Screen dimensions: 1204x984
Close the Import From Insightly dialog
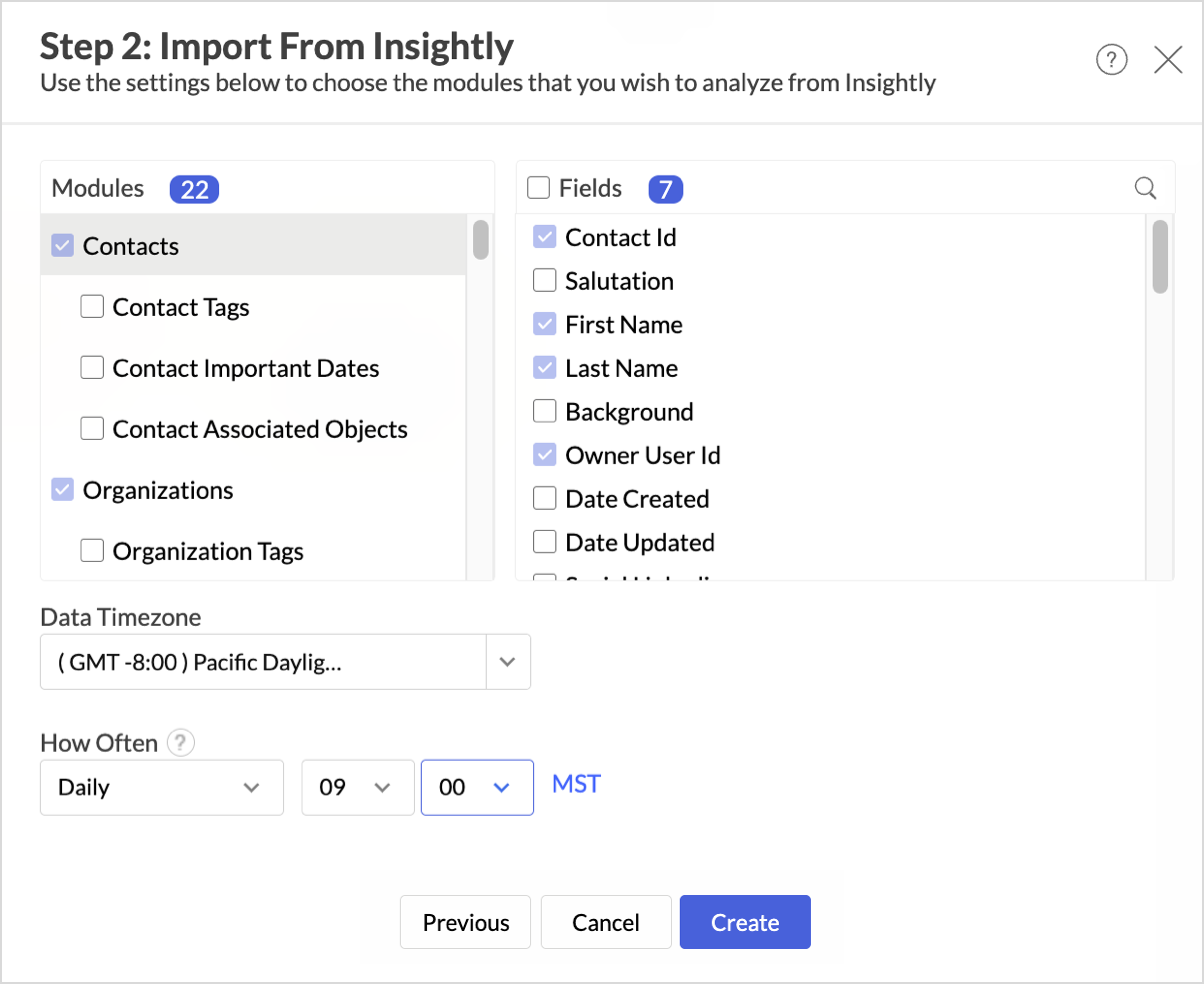coord(1168,60)
